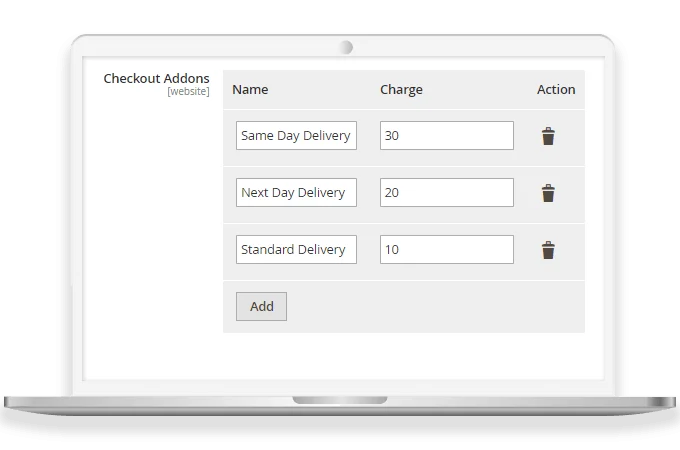This screenshot has width=680, height=450.
Task: Edit the charge field showing 30
Action: pos(446,136)
